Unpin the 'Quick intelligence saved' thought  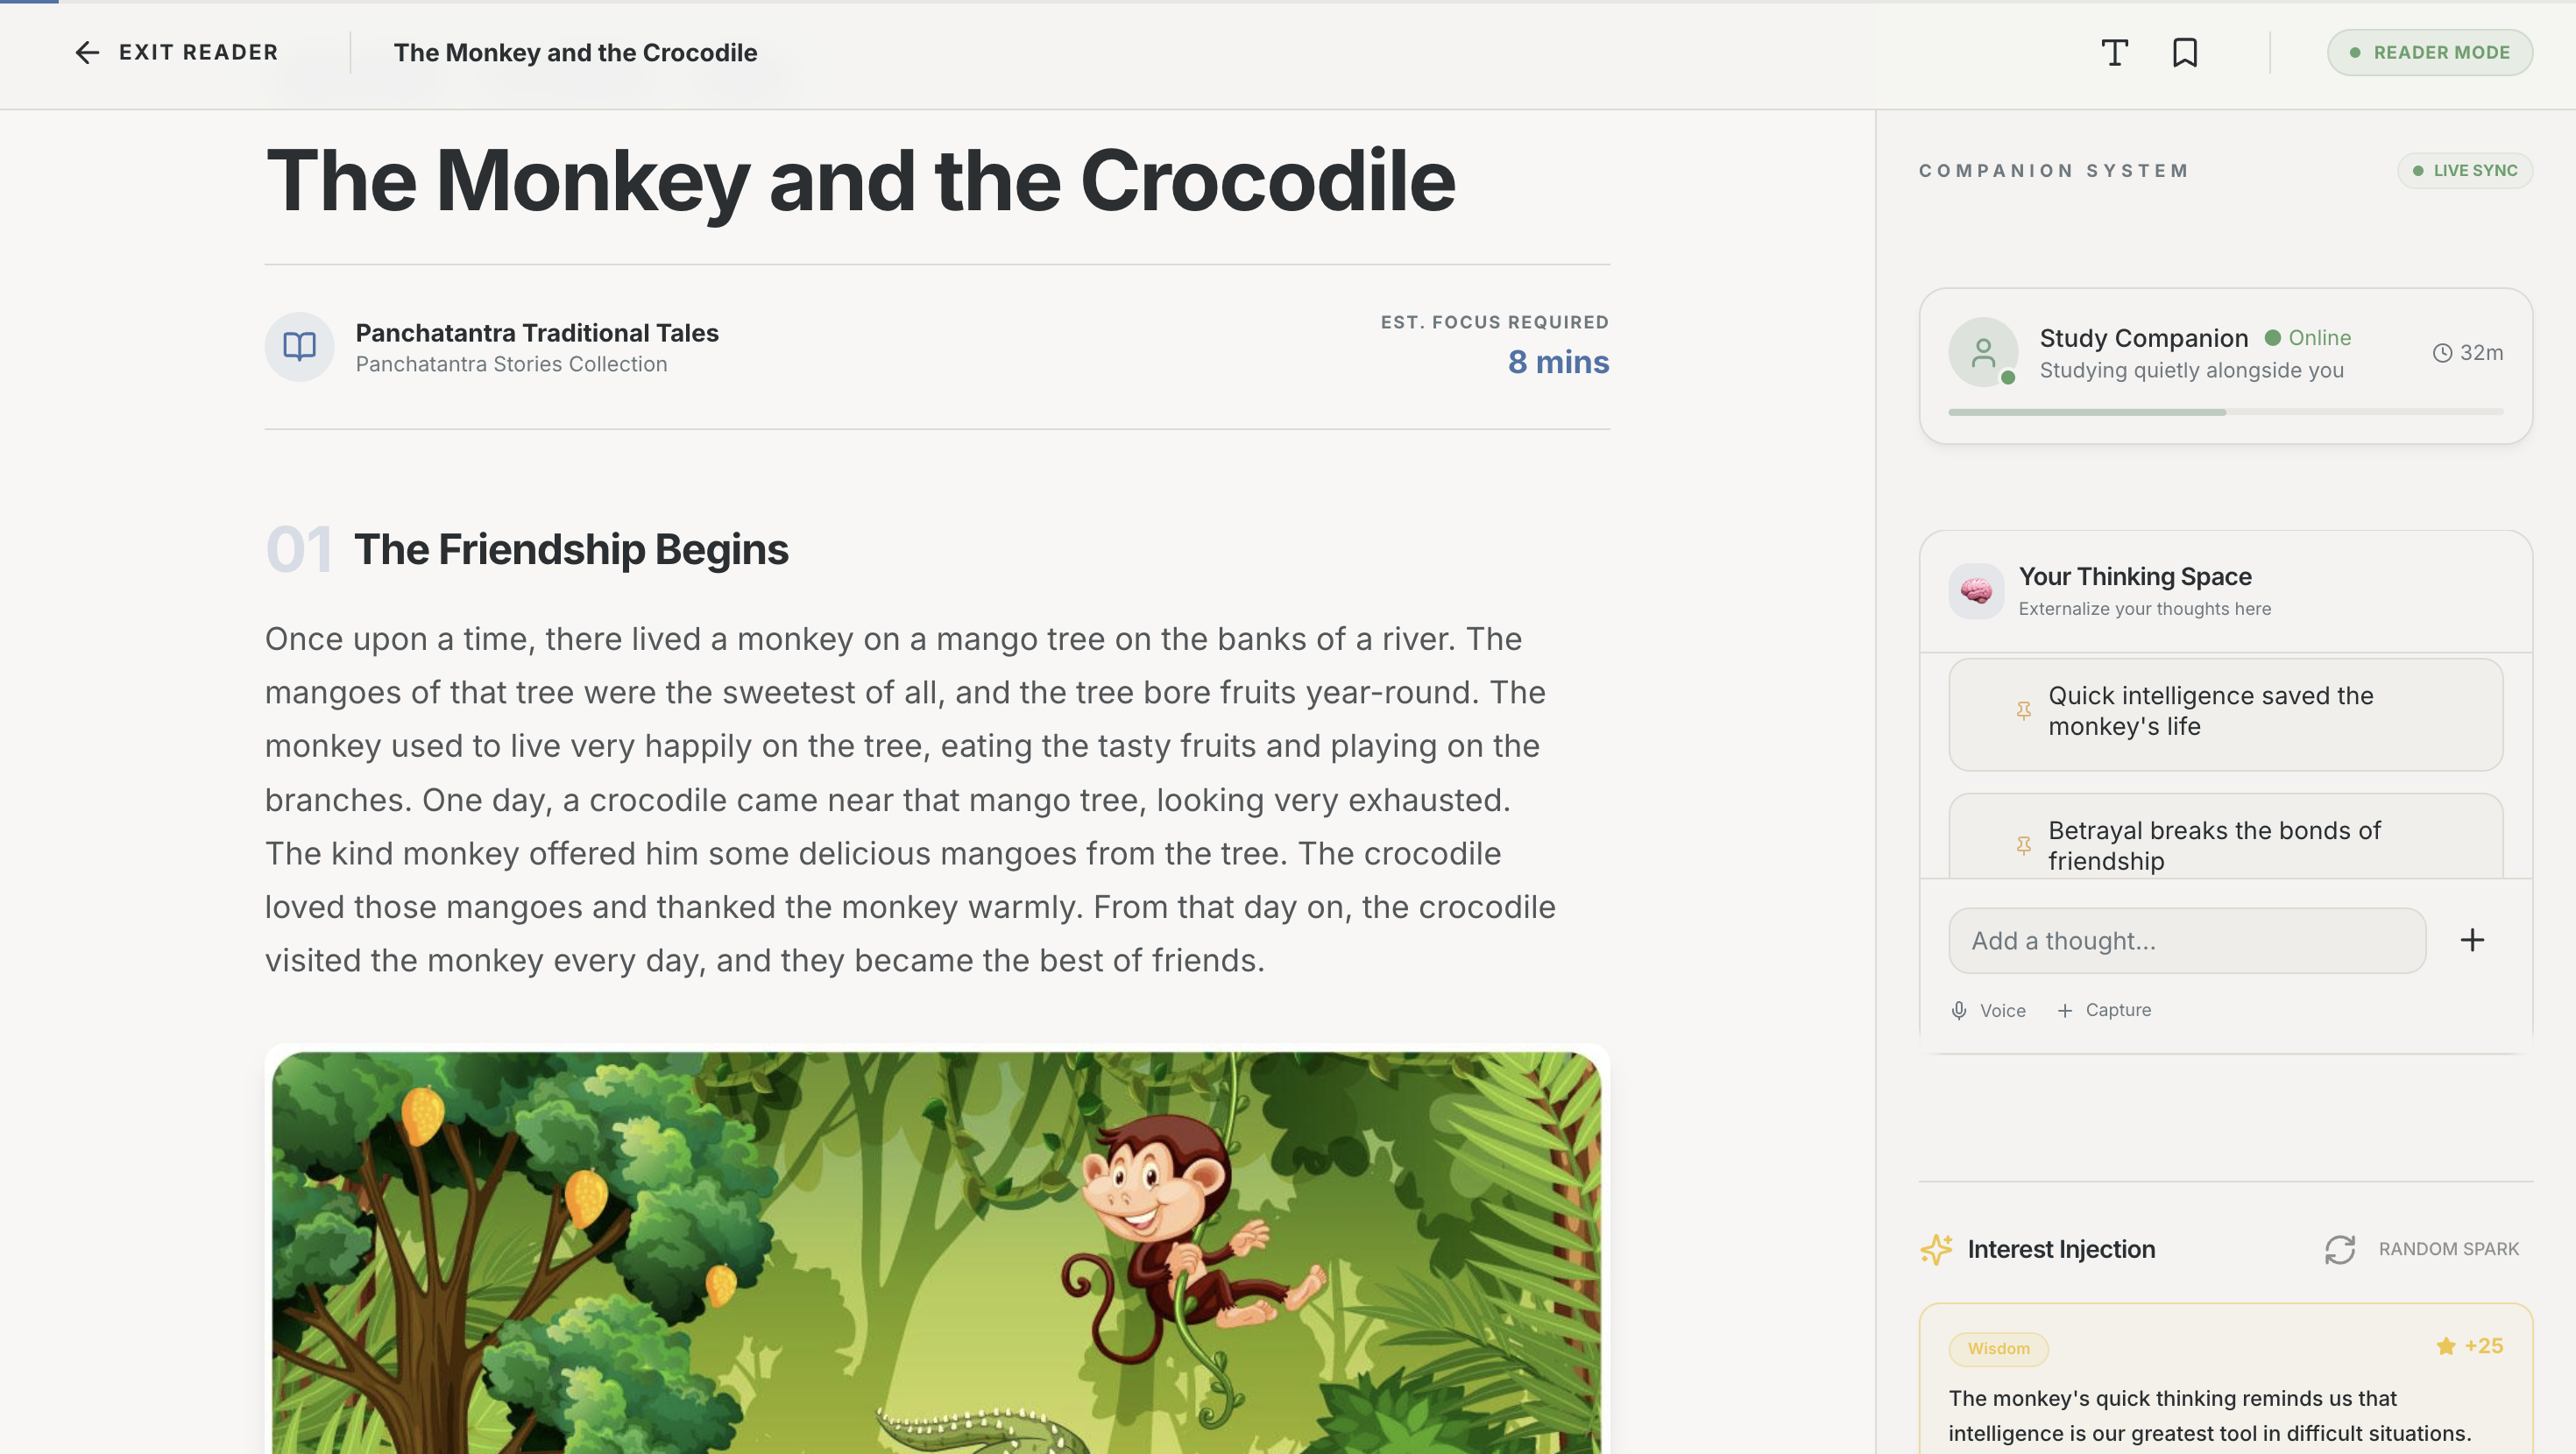(x=2023, y=711)
